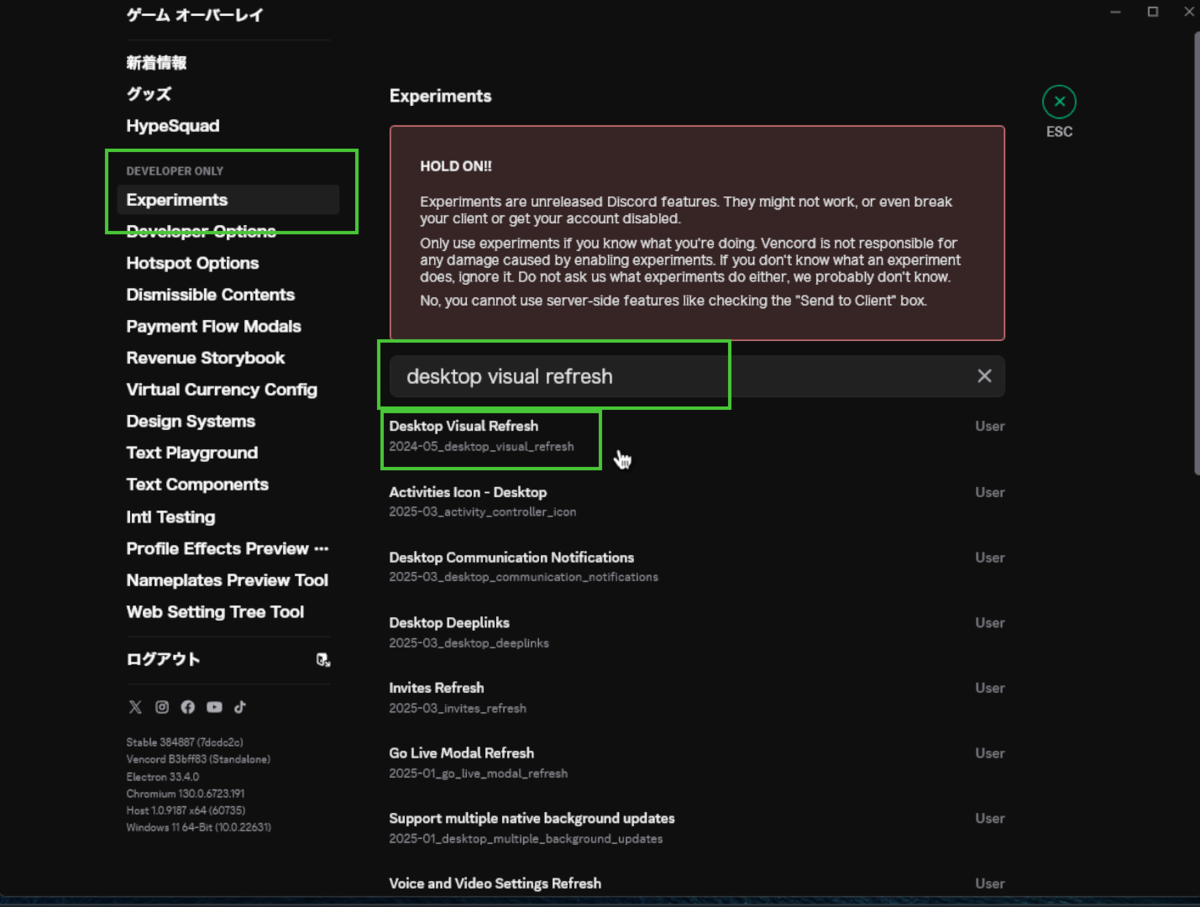Clear the experiments search text
The height and width of the screenshot is (907, 1200).
pyautogui.click(x=984, y=376)
